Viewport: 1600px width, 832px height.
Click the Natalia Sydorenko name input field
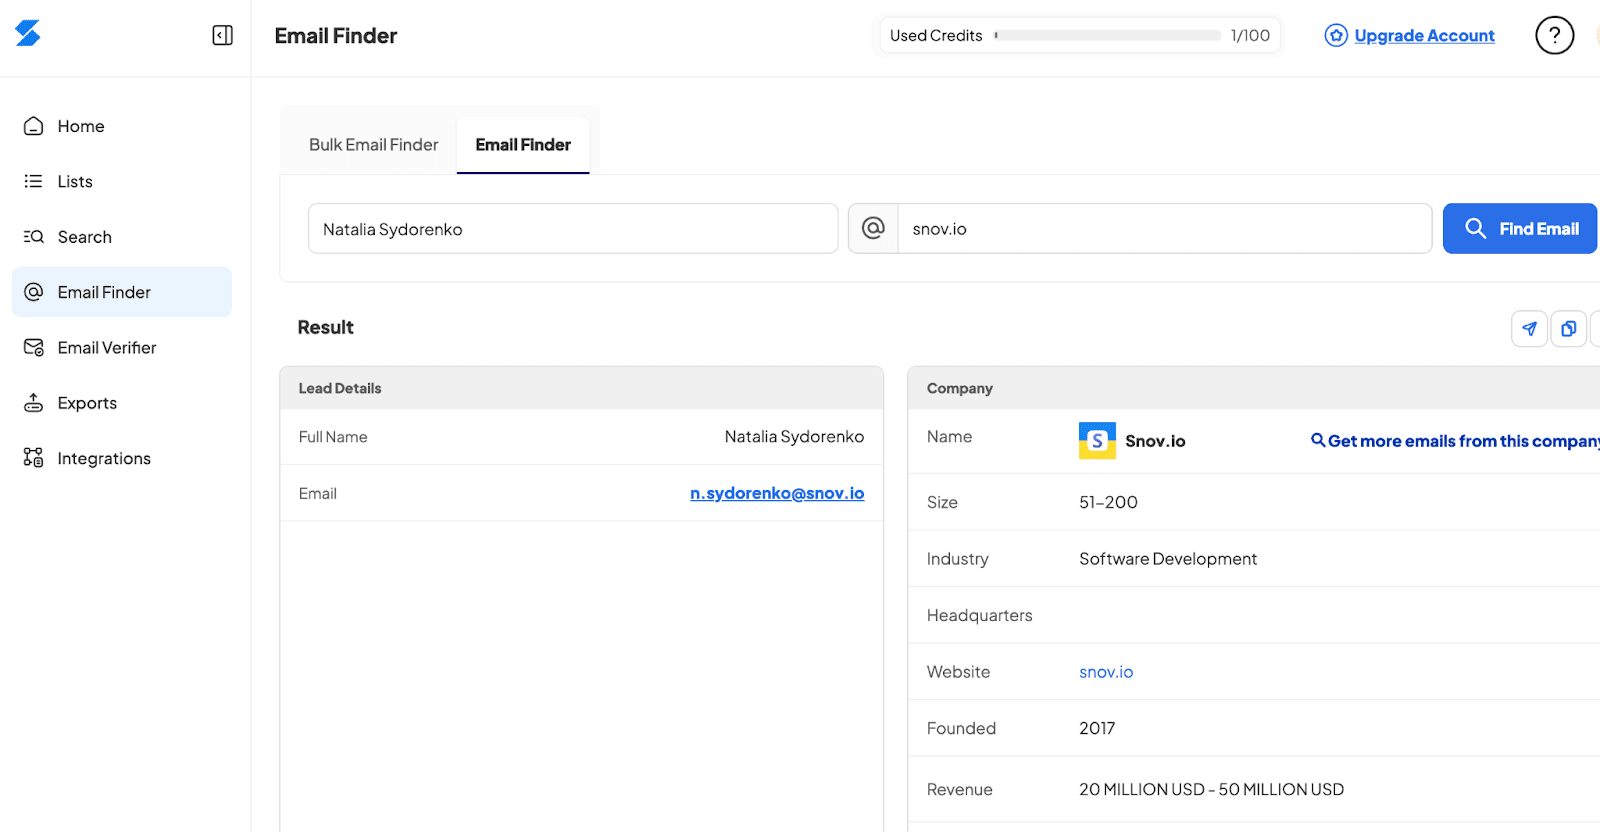[572, 229]
